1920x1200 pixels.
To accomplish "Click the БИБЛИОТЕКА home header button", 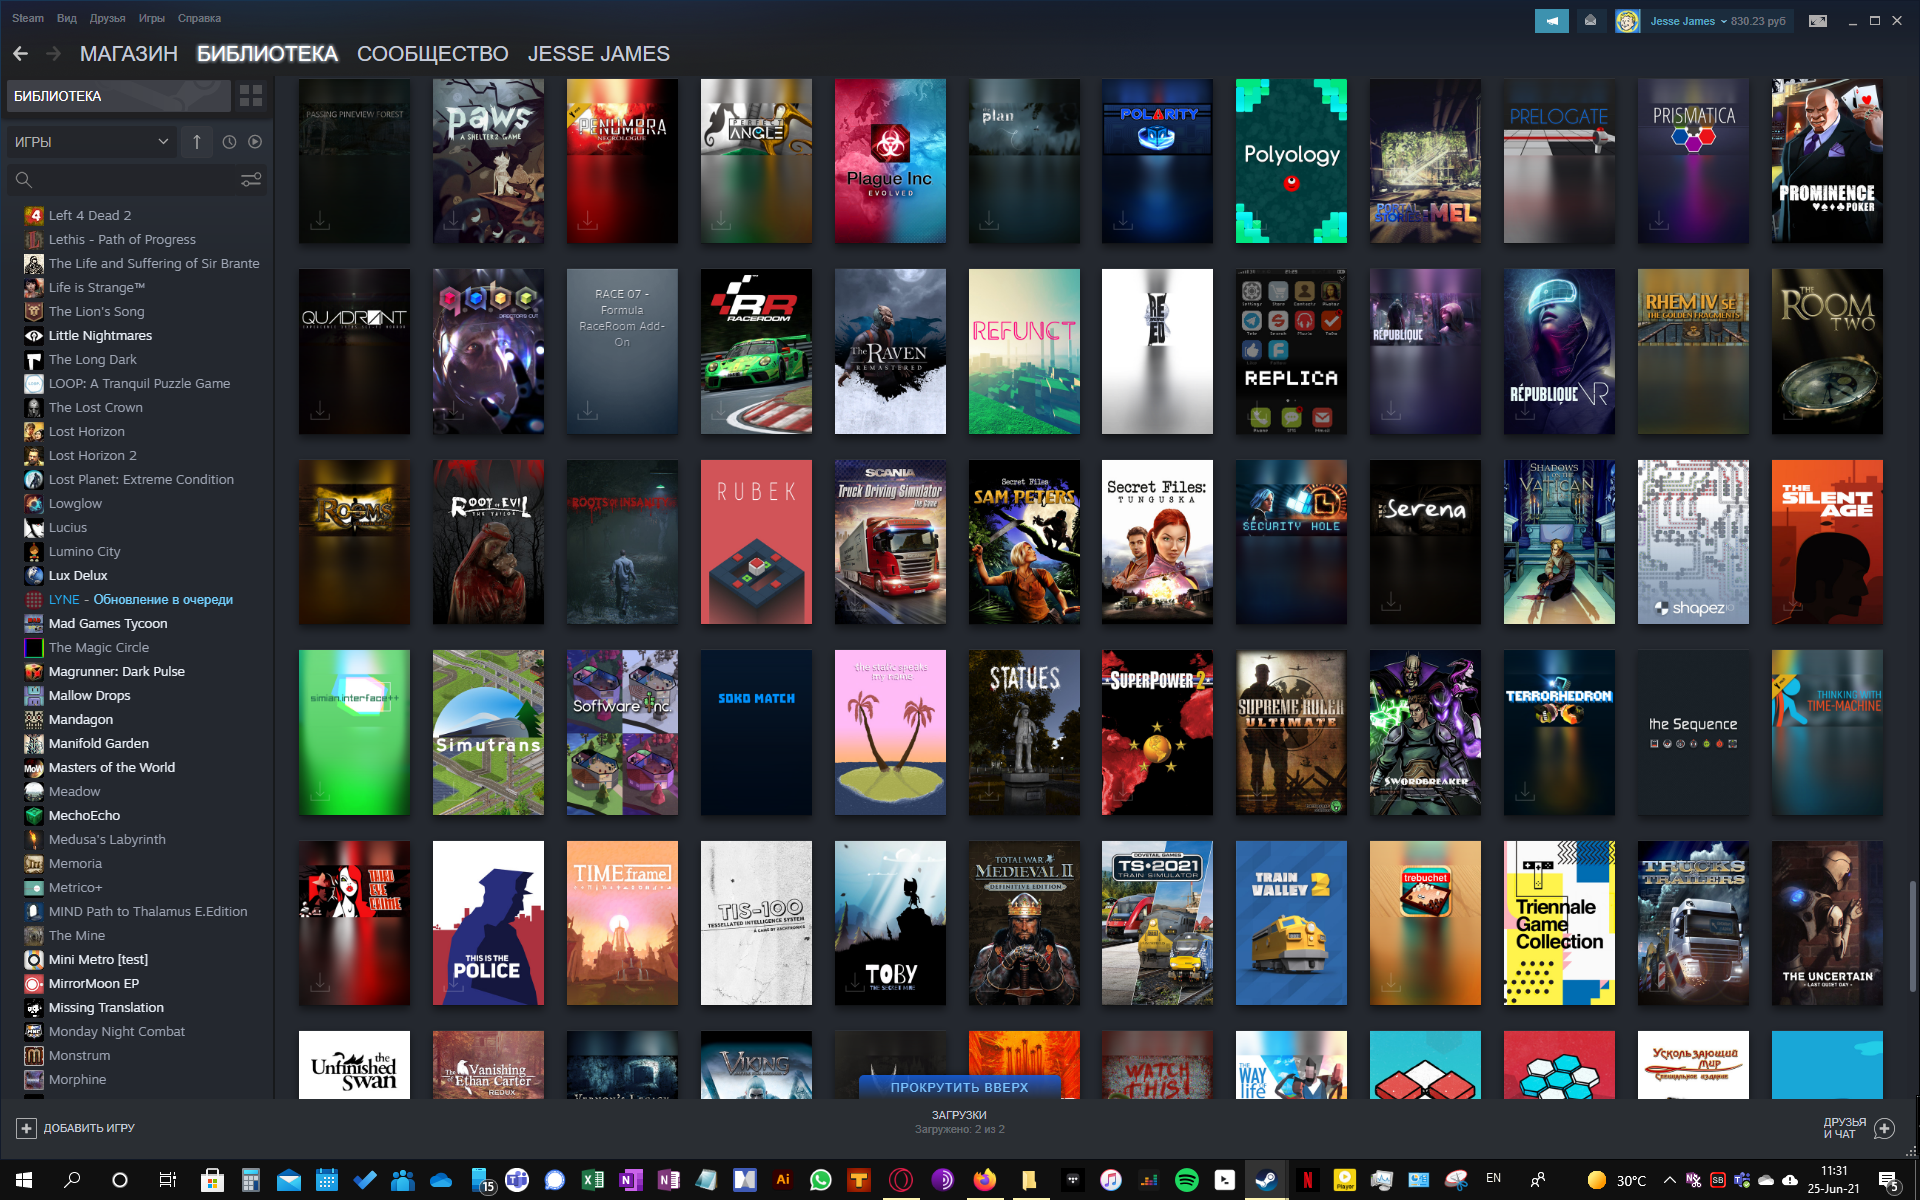I will coord(119,96).
